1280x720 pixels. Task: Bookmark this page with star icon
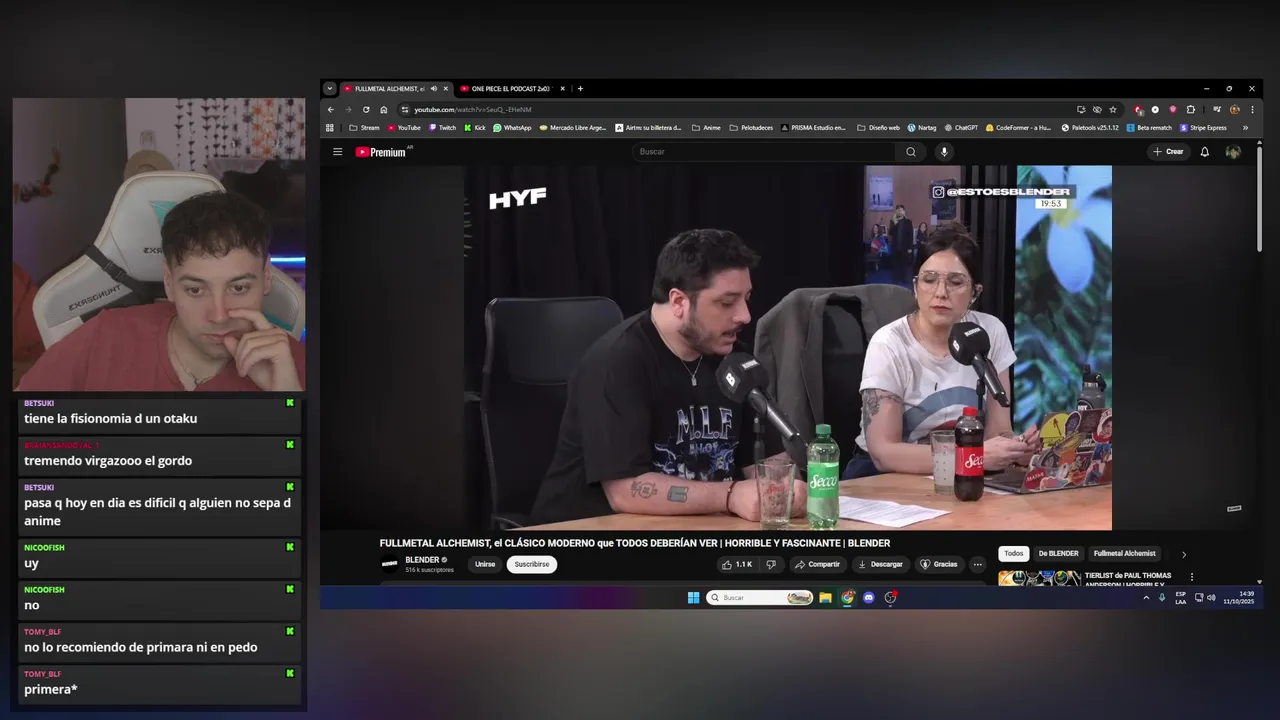1113,110
